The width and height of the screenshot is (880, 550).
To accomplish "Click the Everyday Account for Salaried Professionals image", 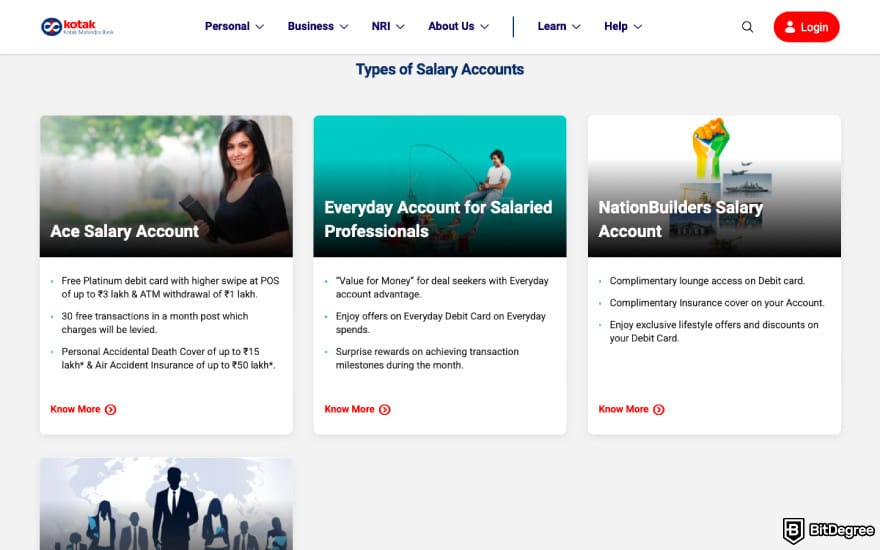I will [440, 186].
